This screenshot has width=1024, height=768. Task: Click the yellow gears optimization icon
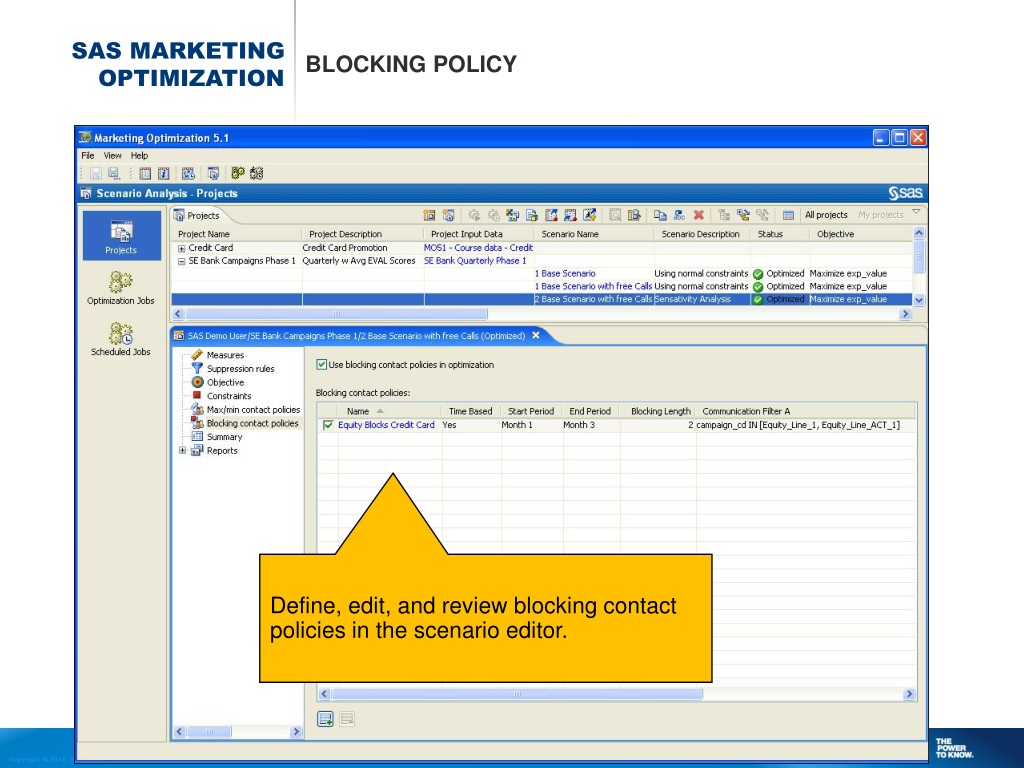[238, 173]
